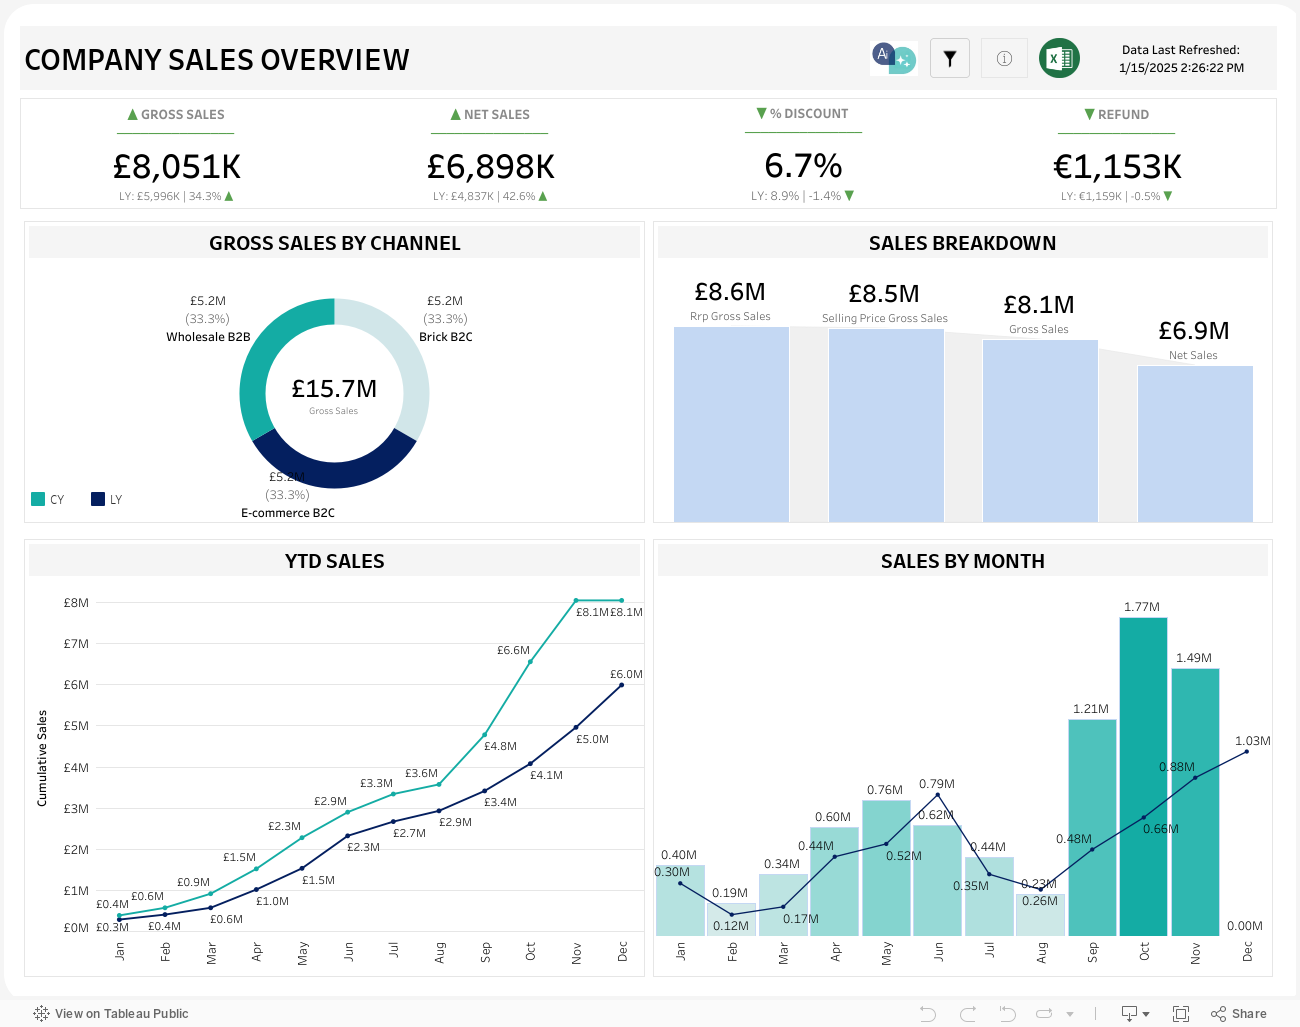Viewport: 1300px width, 1027px height.
Task: Select the September 1.21M bar
Action: (x=1092, y=828)
